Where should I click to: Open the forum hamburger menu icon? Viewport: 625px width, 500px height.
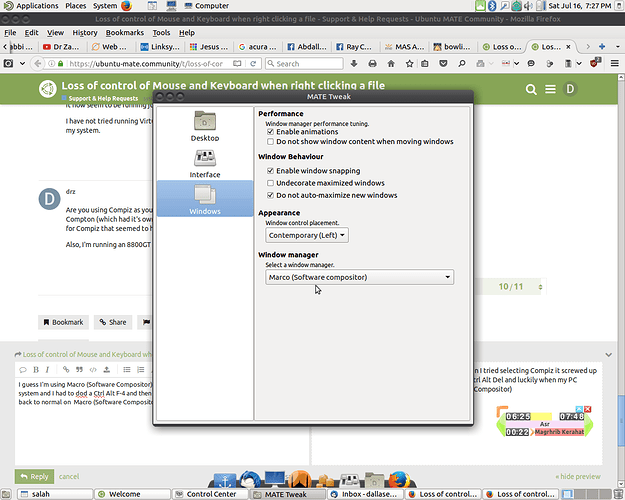(x=550, y=89)
